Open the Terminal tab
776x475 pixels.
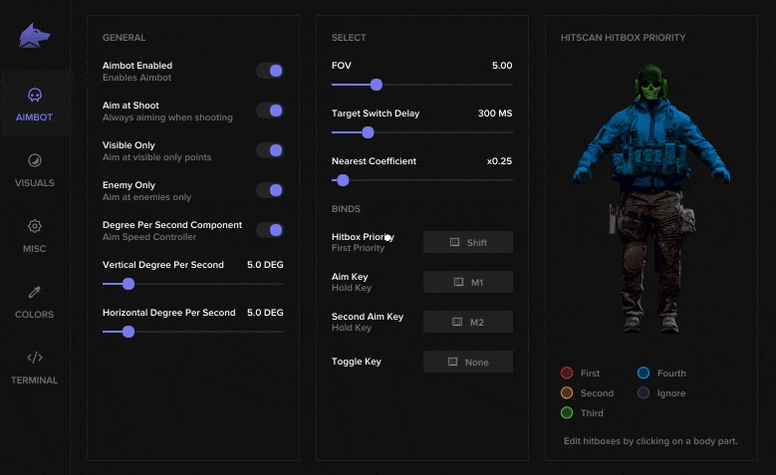[x=34, y=367]
